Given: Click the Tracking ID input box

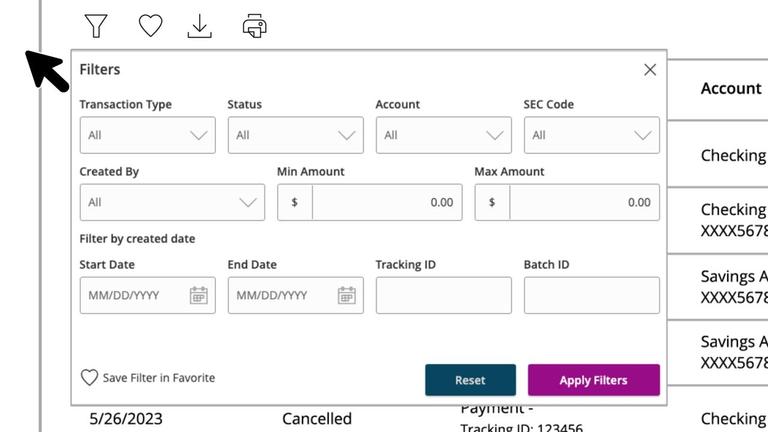Looking at the screenshot, I should (444, 295).
